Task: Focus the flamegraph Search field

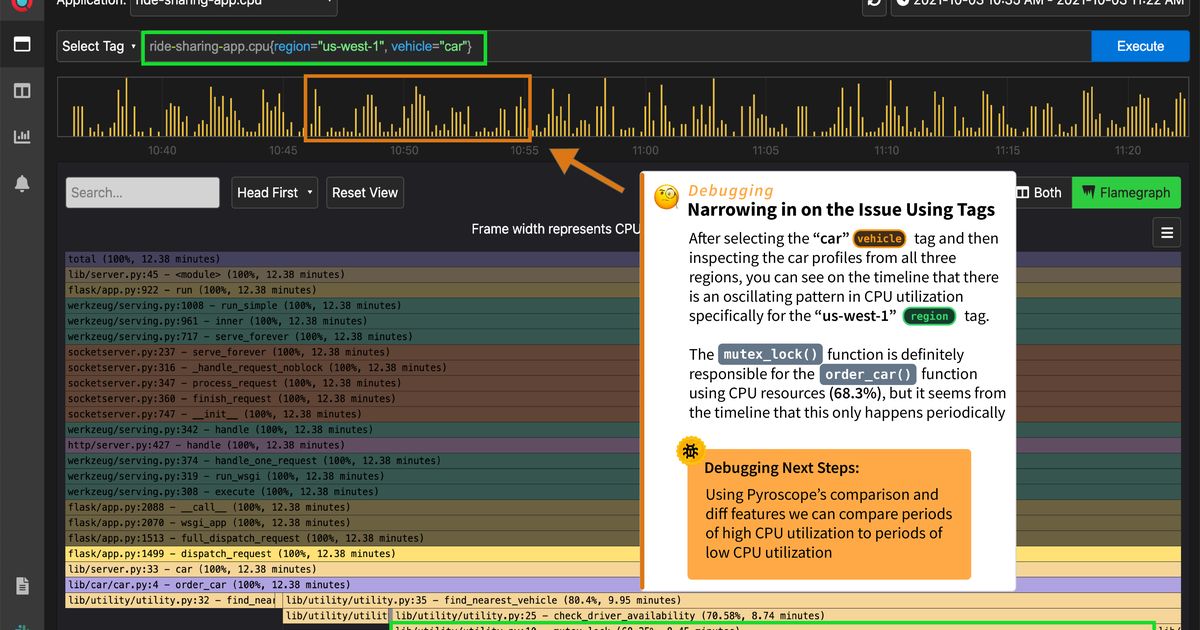Action: click(143, 193)
